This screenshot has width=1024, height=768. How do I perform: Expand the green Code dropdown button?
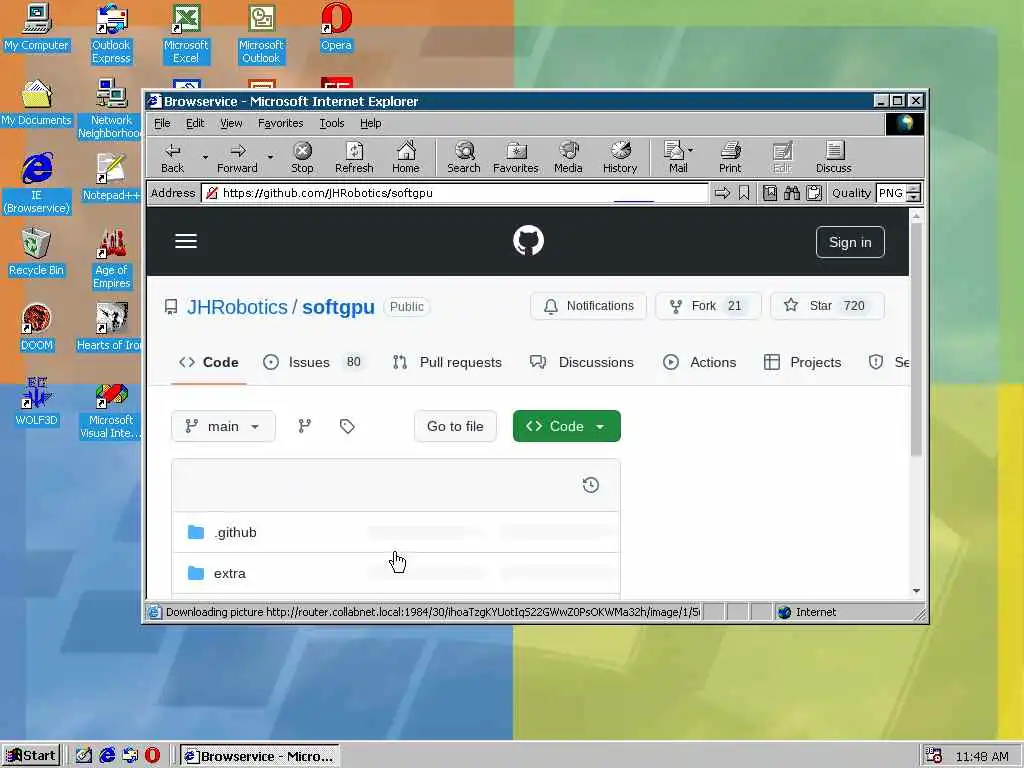(566, 426)
